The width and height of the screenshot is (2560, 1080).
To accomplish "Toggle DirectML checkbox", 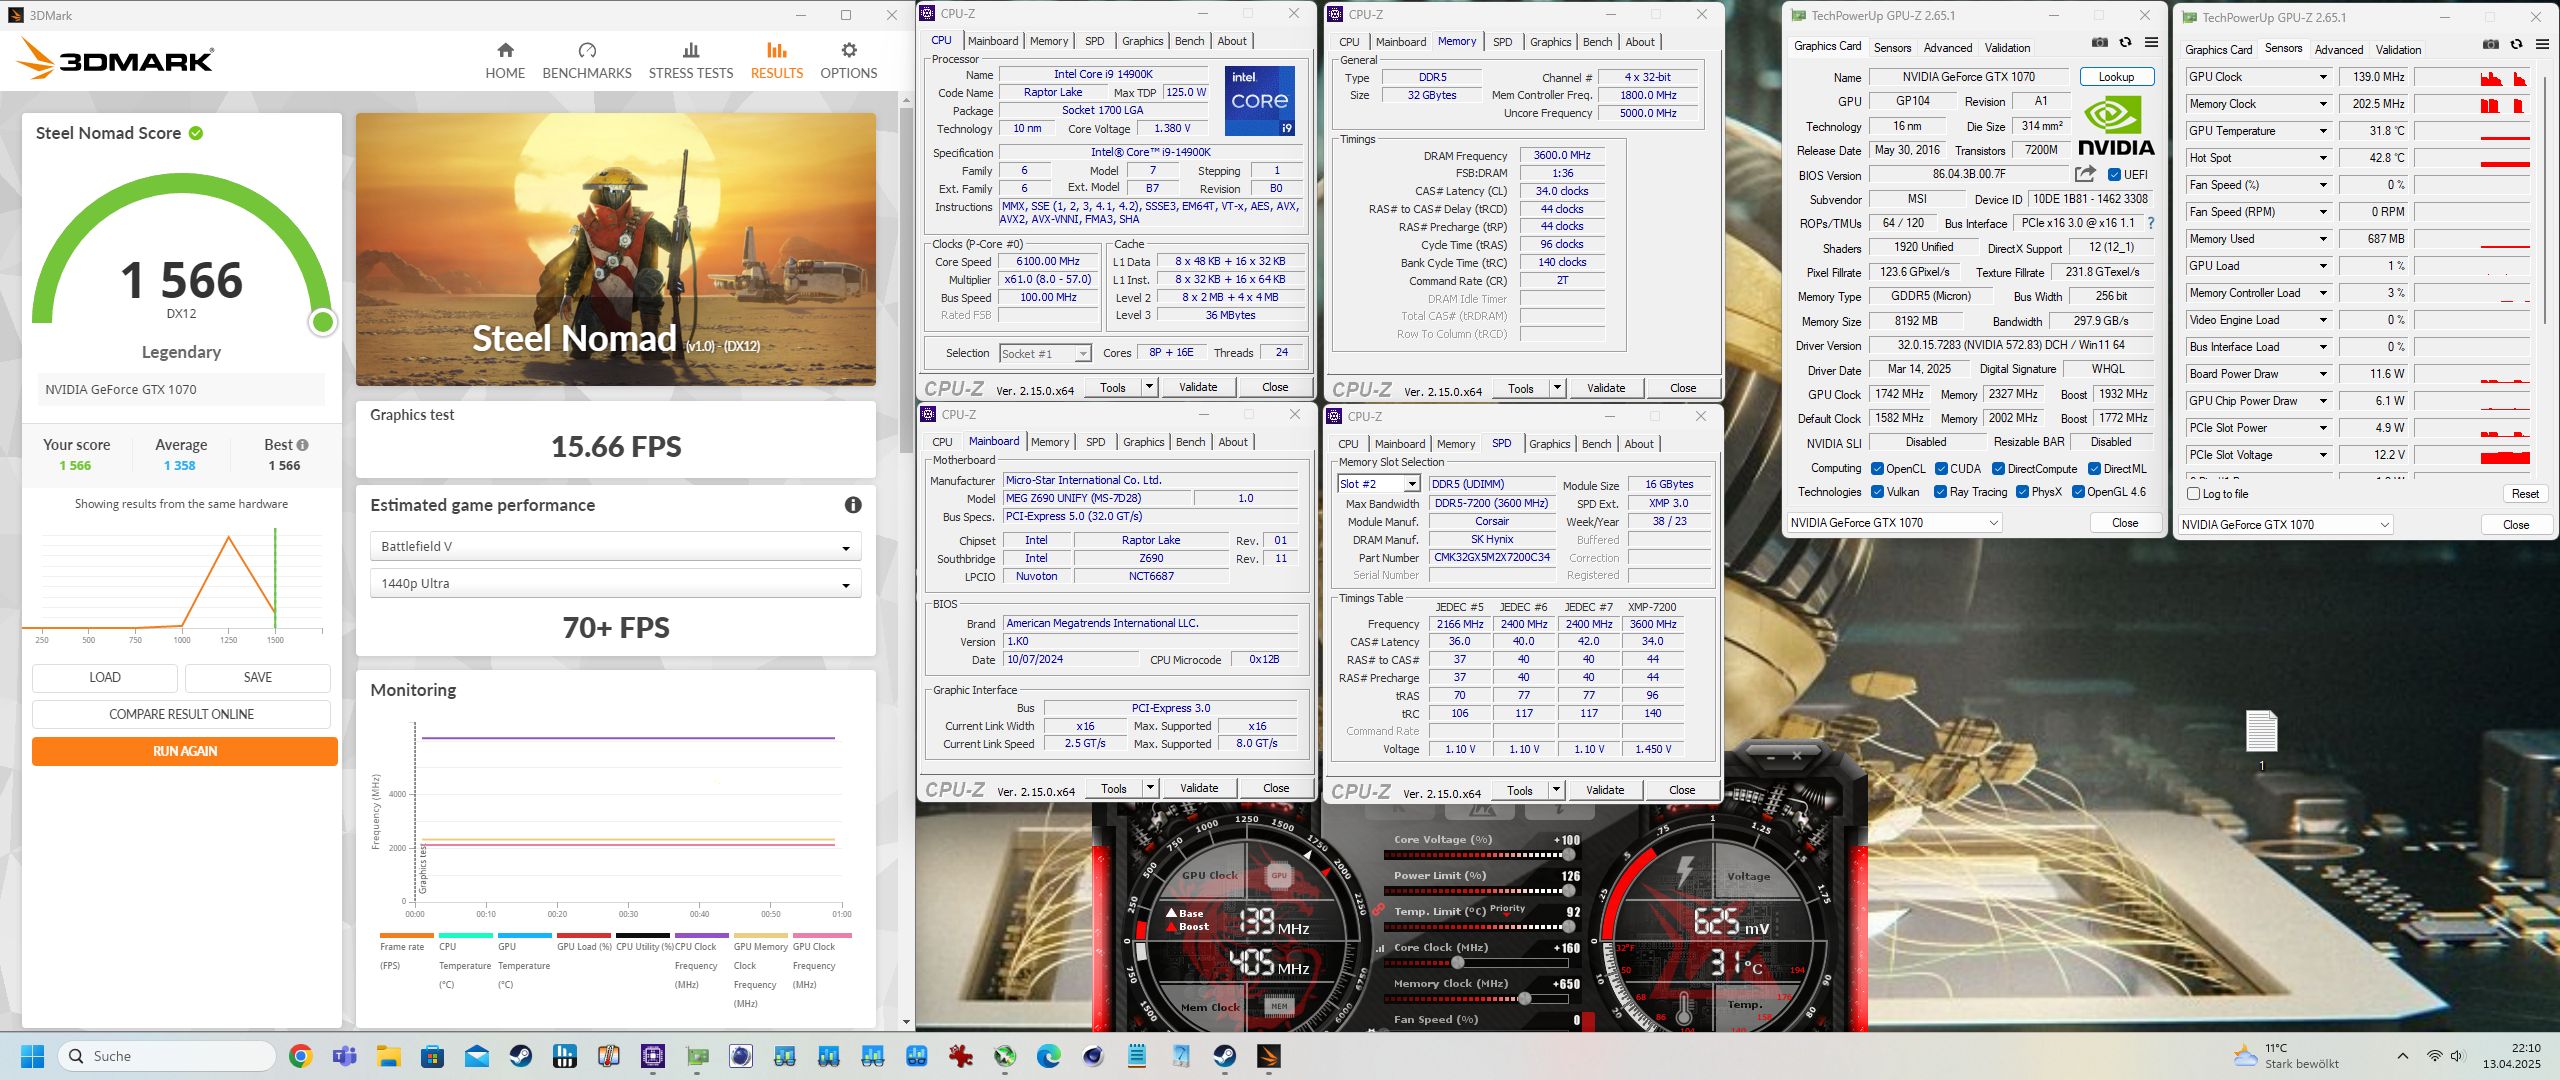I will [2094, 469].
